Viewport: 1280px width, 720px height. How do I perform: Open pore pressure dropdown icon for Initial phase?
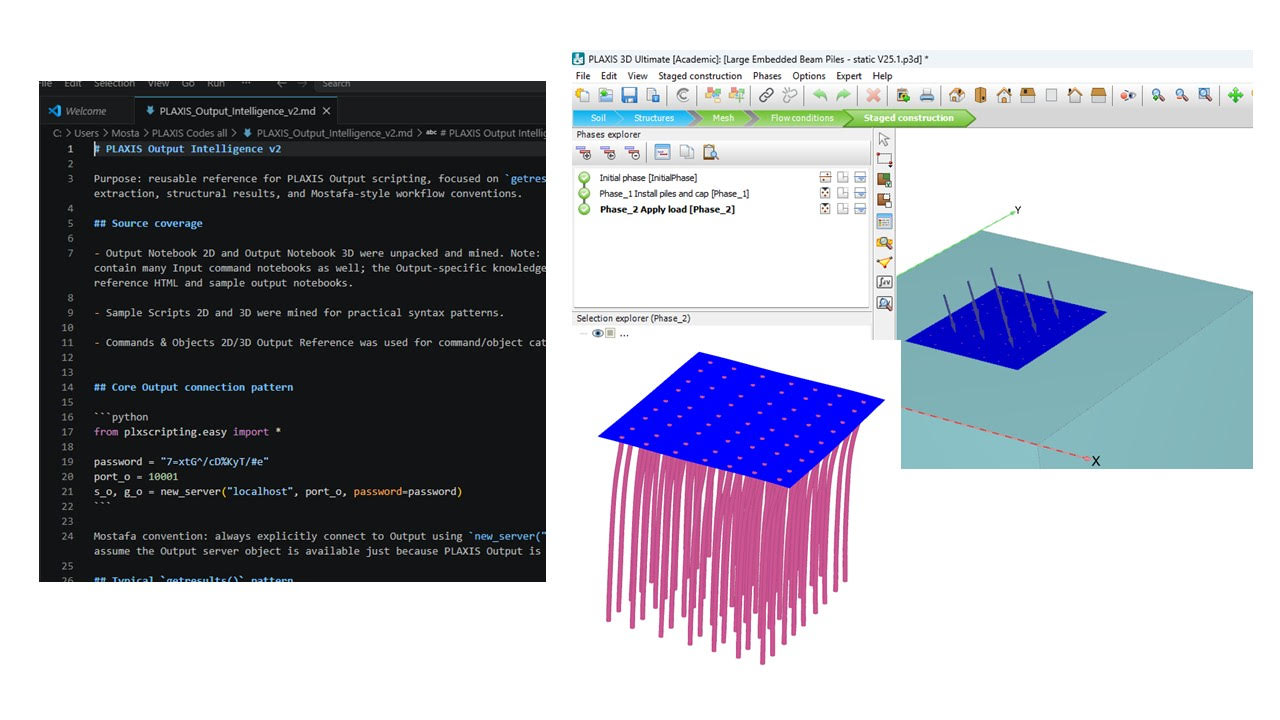coord(860,178)
